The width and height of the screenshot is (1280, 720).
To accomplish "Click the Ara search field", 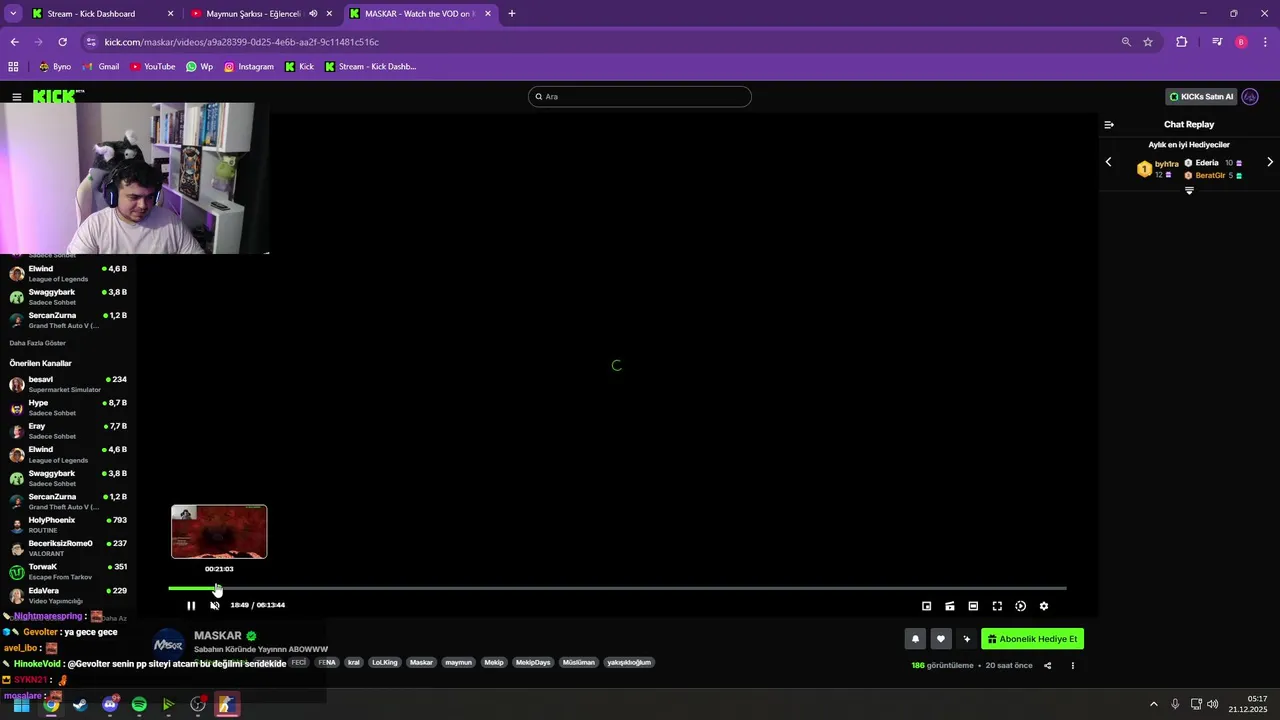I will (x=640, y=97).
